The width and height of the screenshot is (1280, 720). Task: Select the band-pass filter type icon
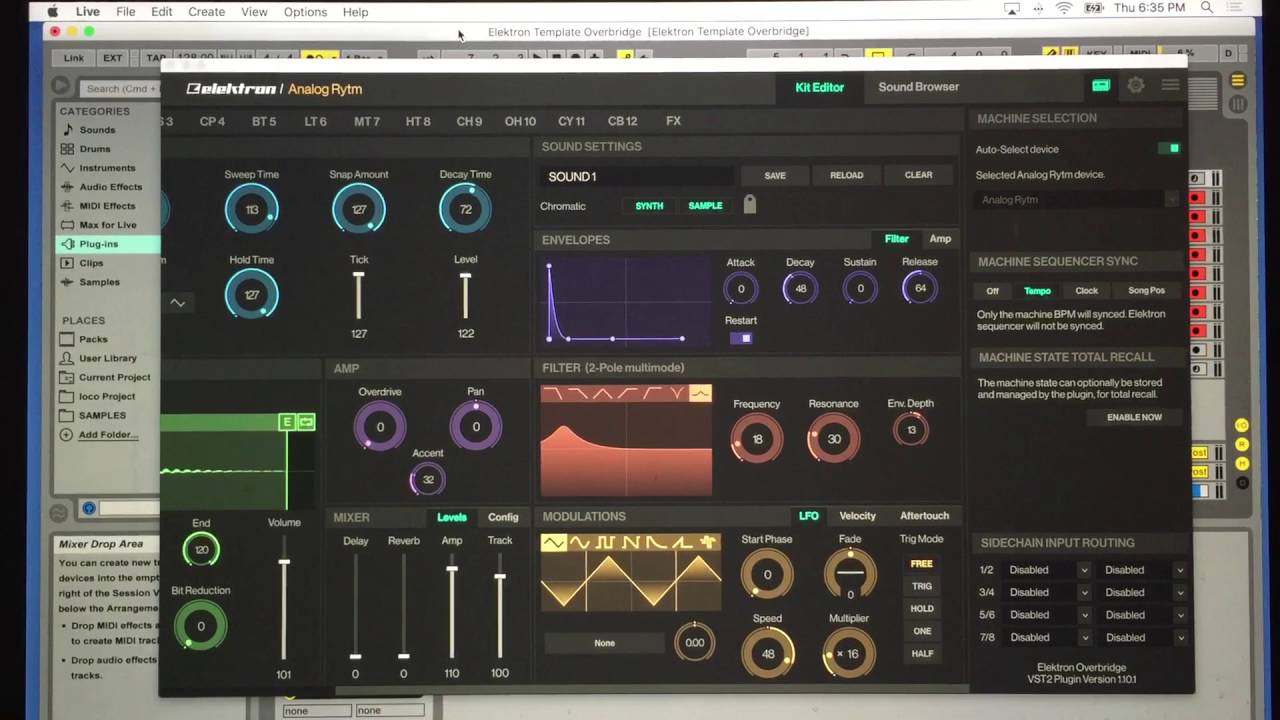point(602,394)
